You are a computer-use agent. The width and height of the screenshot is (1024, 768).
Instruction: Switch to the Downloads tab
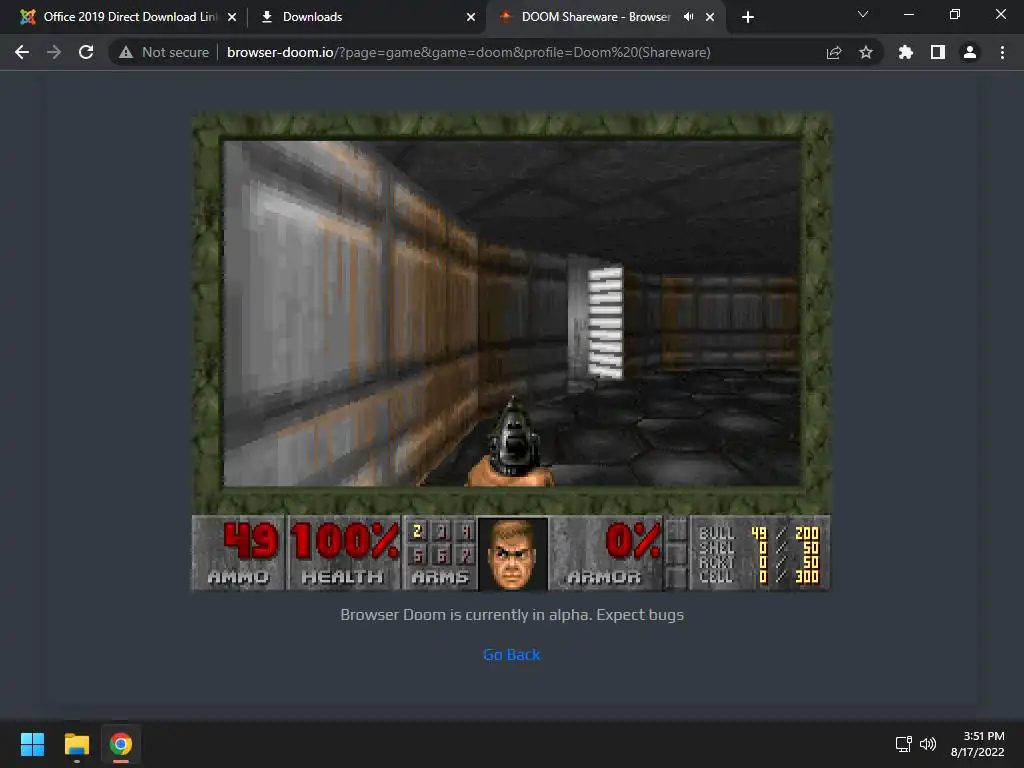368,17
